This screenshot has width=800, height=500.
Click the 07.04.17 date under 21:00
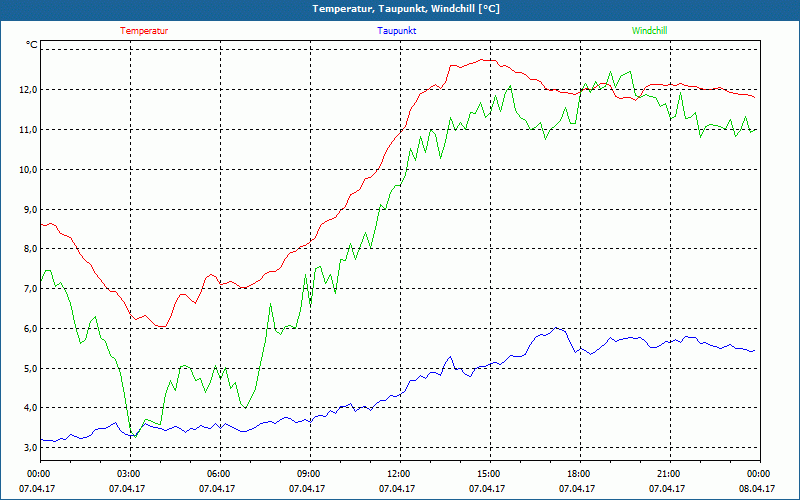pyautogui.click(x=667, y=488)
